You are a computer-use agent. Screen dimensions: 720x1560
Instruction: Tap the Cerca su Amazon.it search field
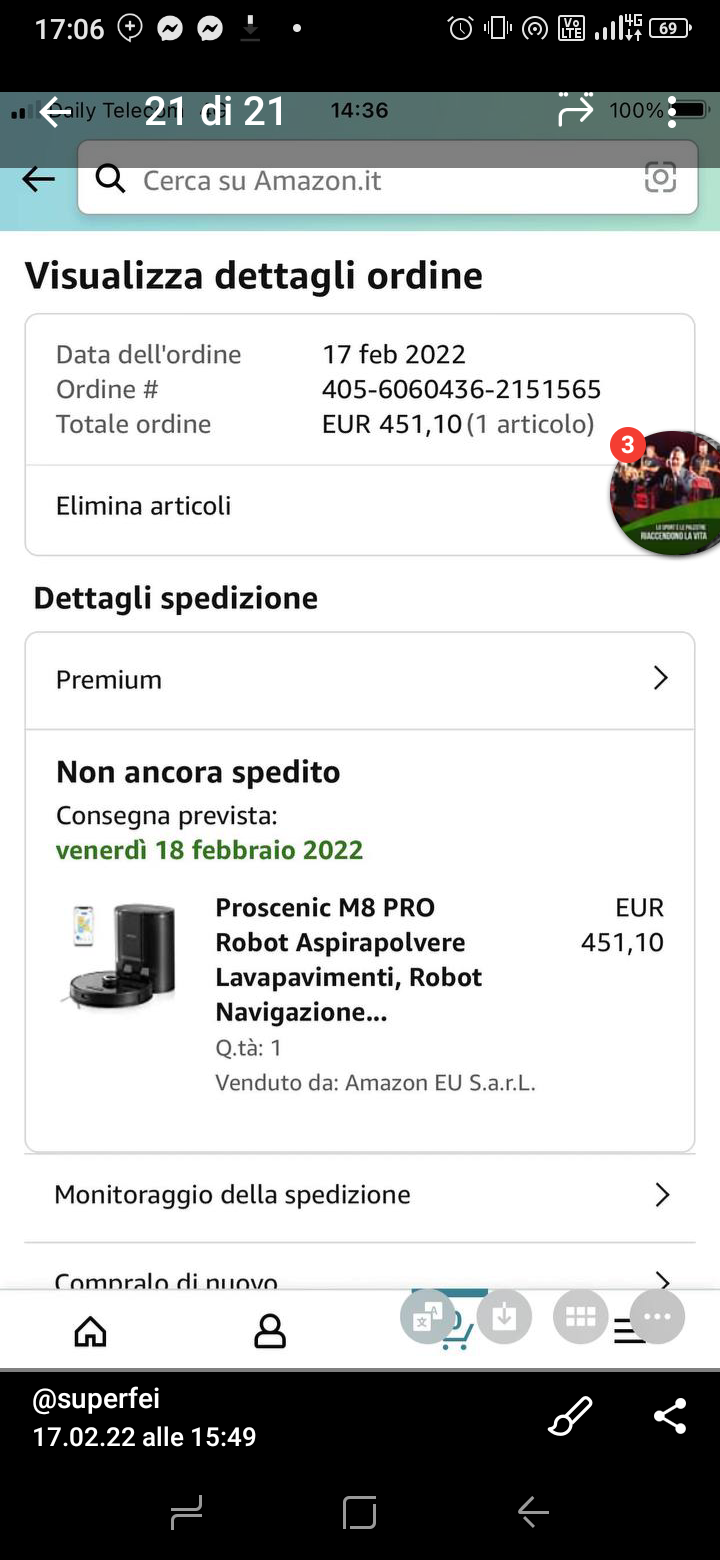coord(380,180)
